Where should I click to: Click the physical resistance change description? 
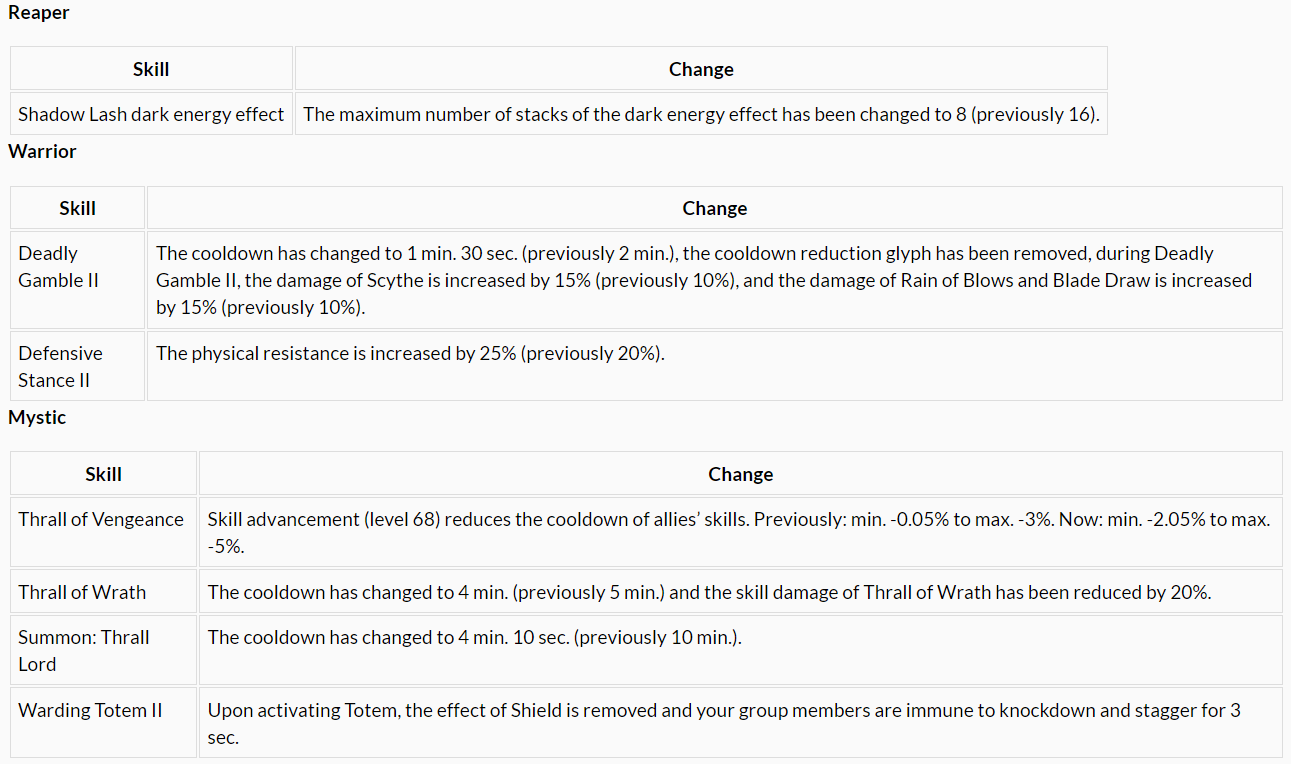click(x=410, y=353)
